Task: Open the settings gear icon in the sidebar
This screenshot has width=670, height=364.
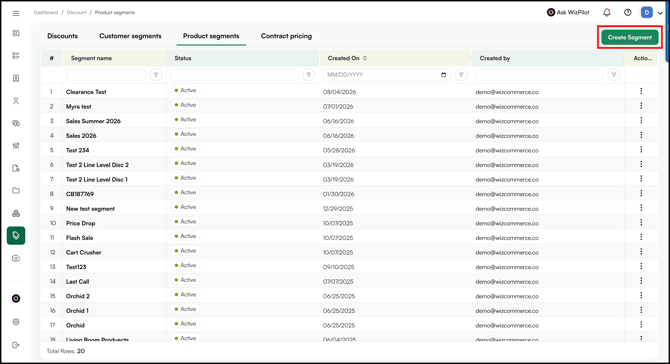Action: [16, 322]
